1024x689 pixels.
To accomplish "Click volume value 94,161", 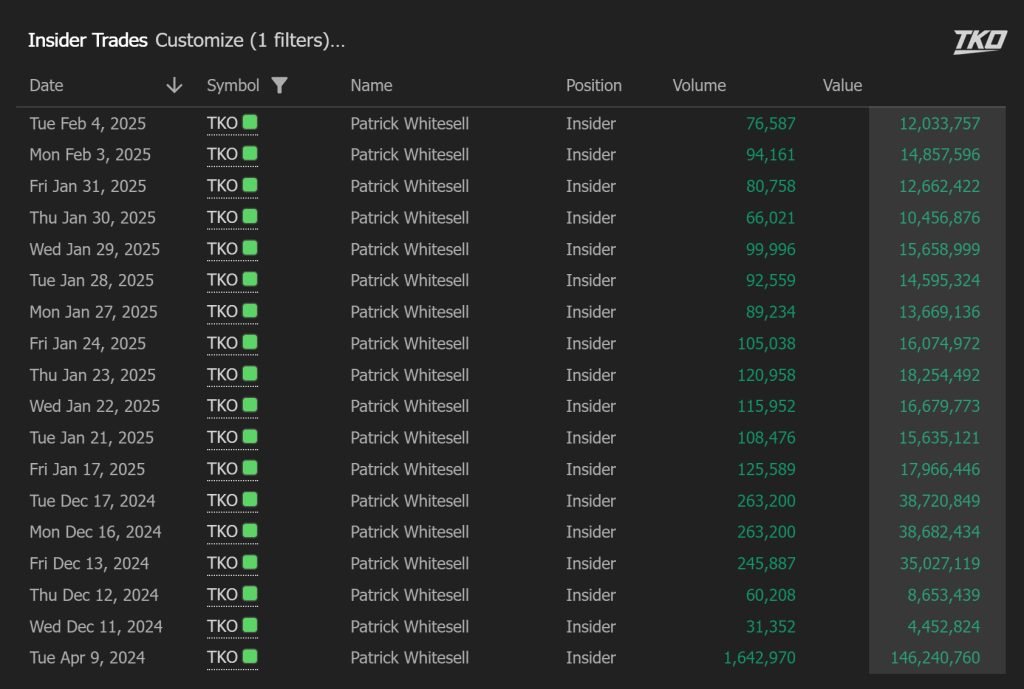I will click(771, 155).
